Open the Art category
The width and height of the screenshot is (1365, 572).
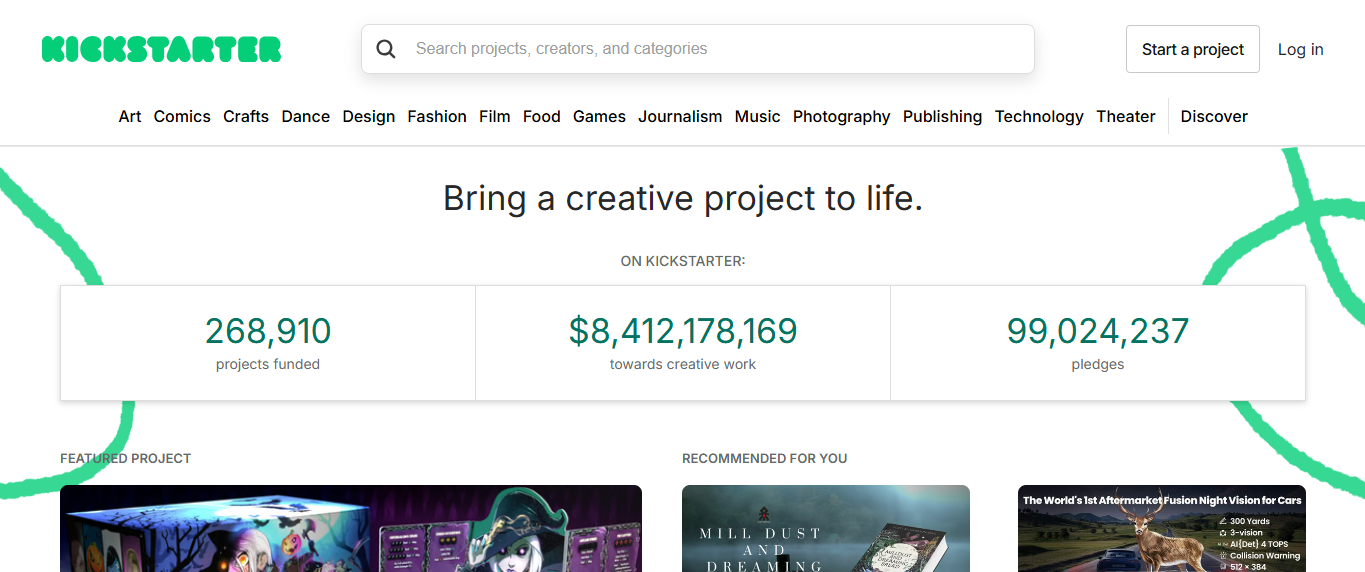[x=130, y=116]
